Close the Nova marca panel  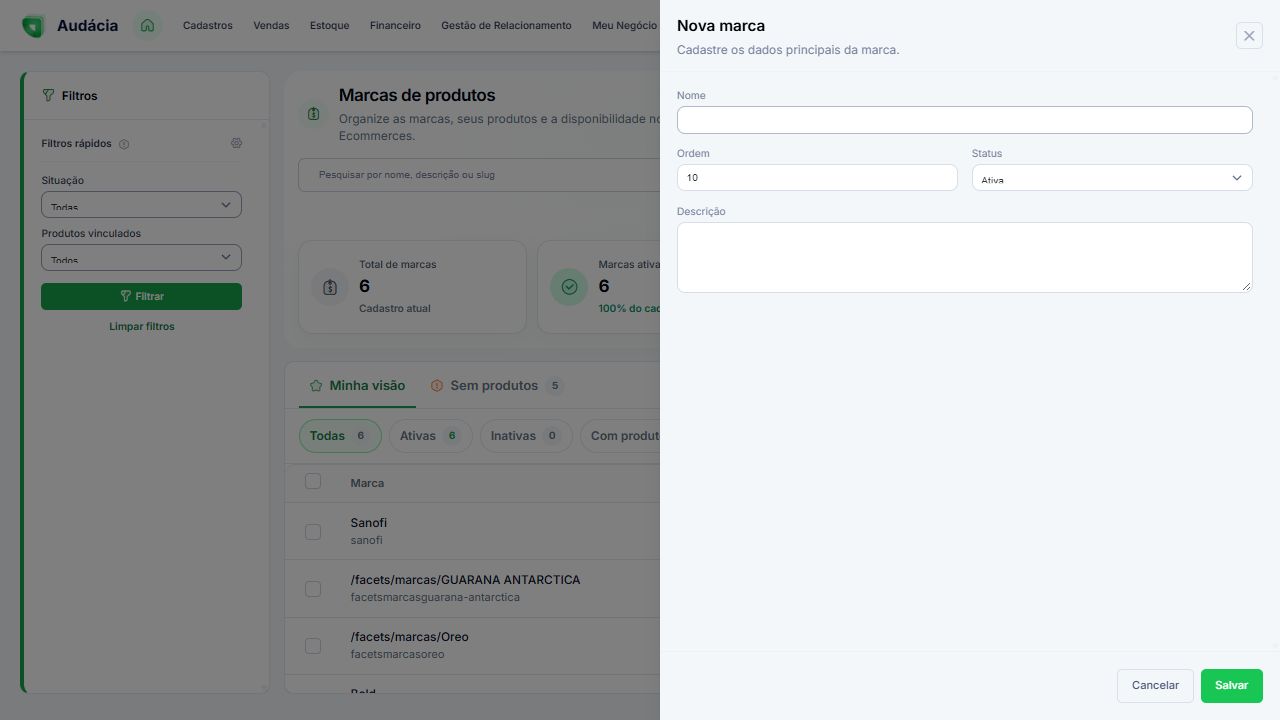tap(1249, 36)
